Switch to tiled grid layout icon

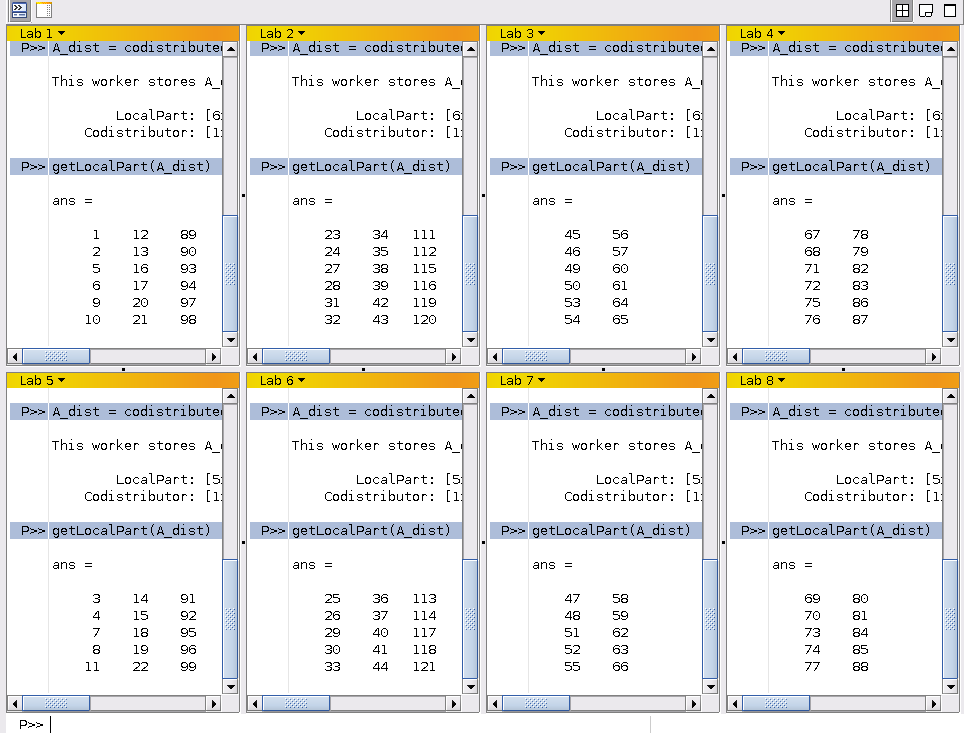[902, 10]
